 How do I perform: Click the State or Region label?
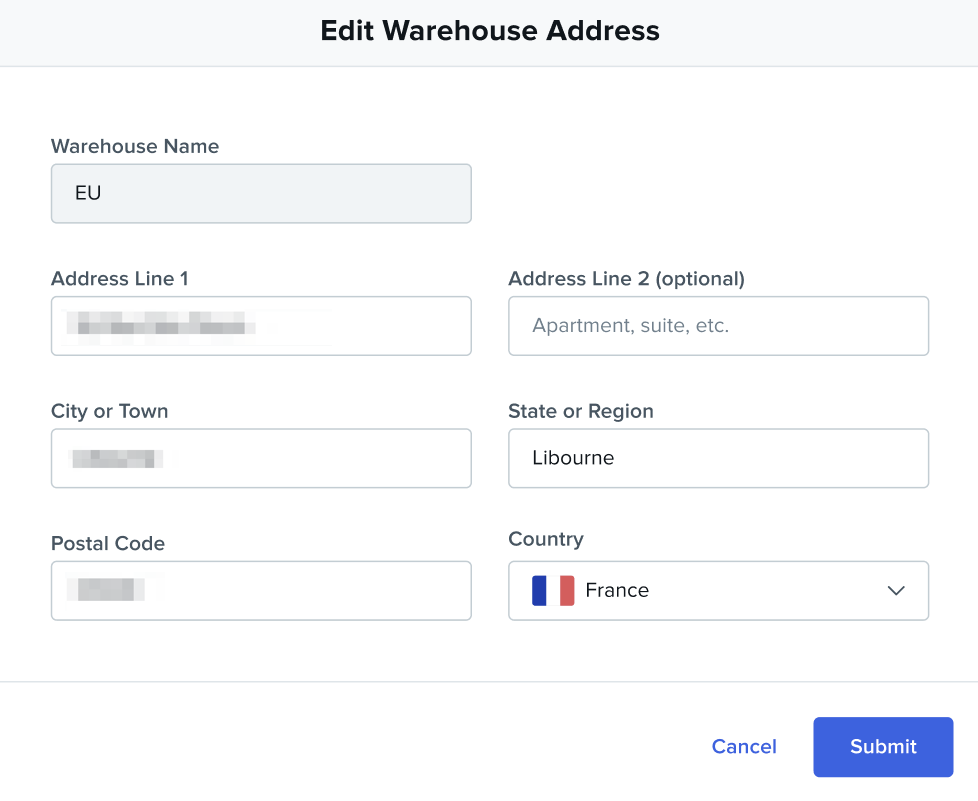pos(581,411)
